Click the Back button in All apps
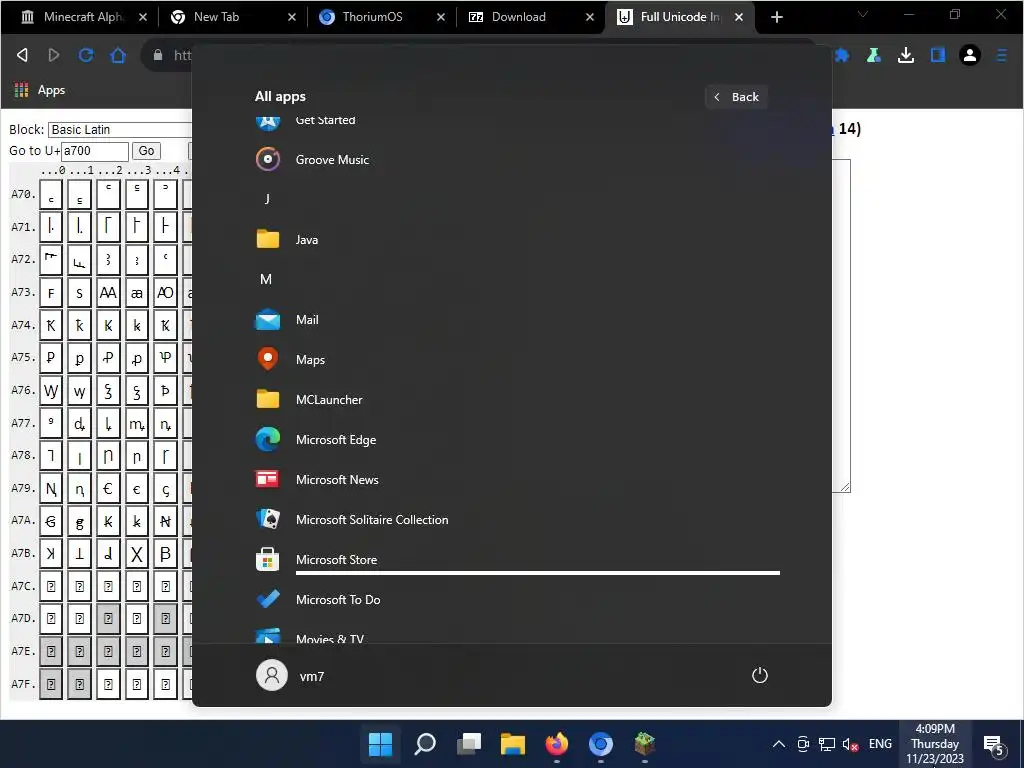 [736, 97]
